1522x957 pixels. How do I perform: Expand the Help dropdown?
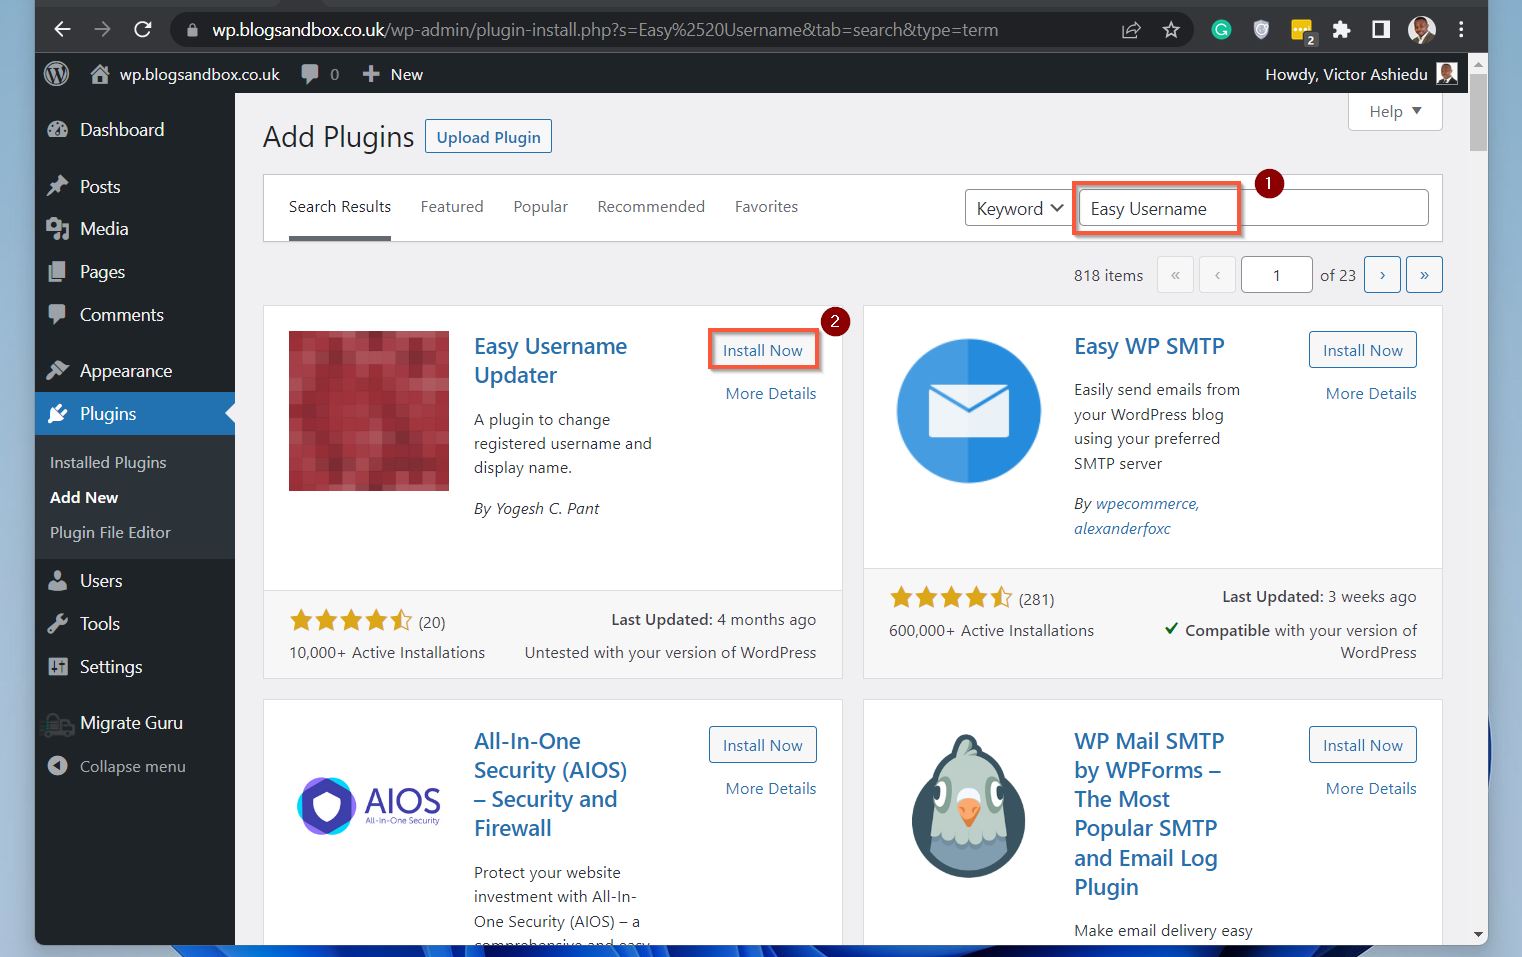click(x=1395, y=111)
